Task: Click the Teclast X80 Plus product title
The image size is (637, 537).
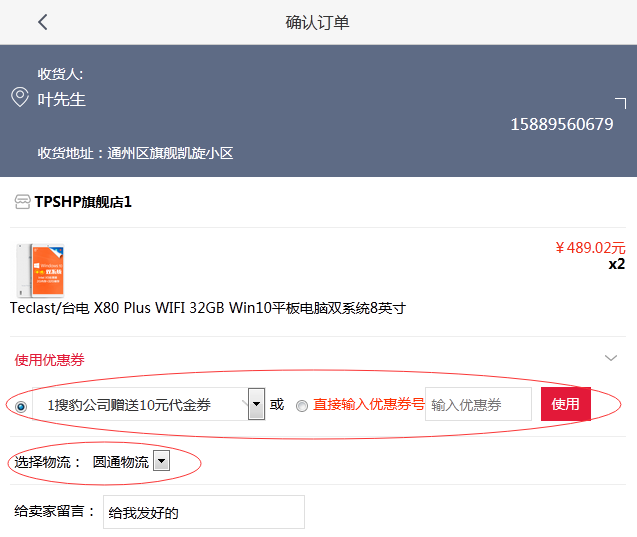Action: [x=208, y=308]
